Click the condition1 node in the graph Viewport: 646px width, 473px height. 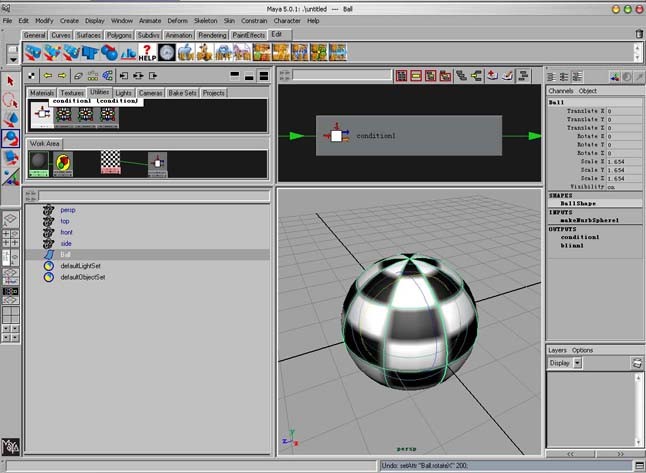click(x=336, y=135)
